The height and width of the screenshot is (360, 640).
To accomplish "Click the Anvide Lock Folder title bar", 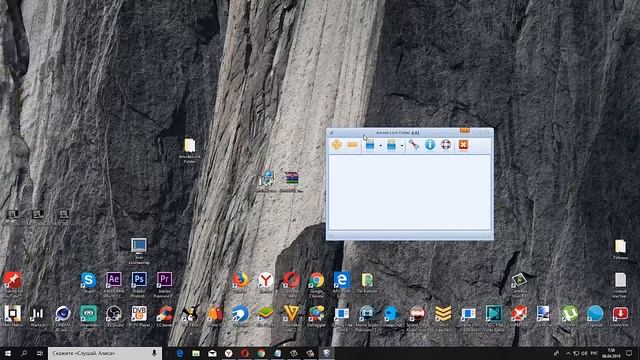I will pos(409,132).
